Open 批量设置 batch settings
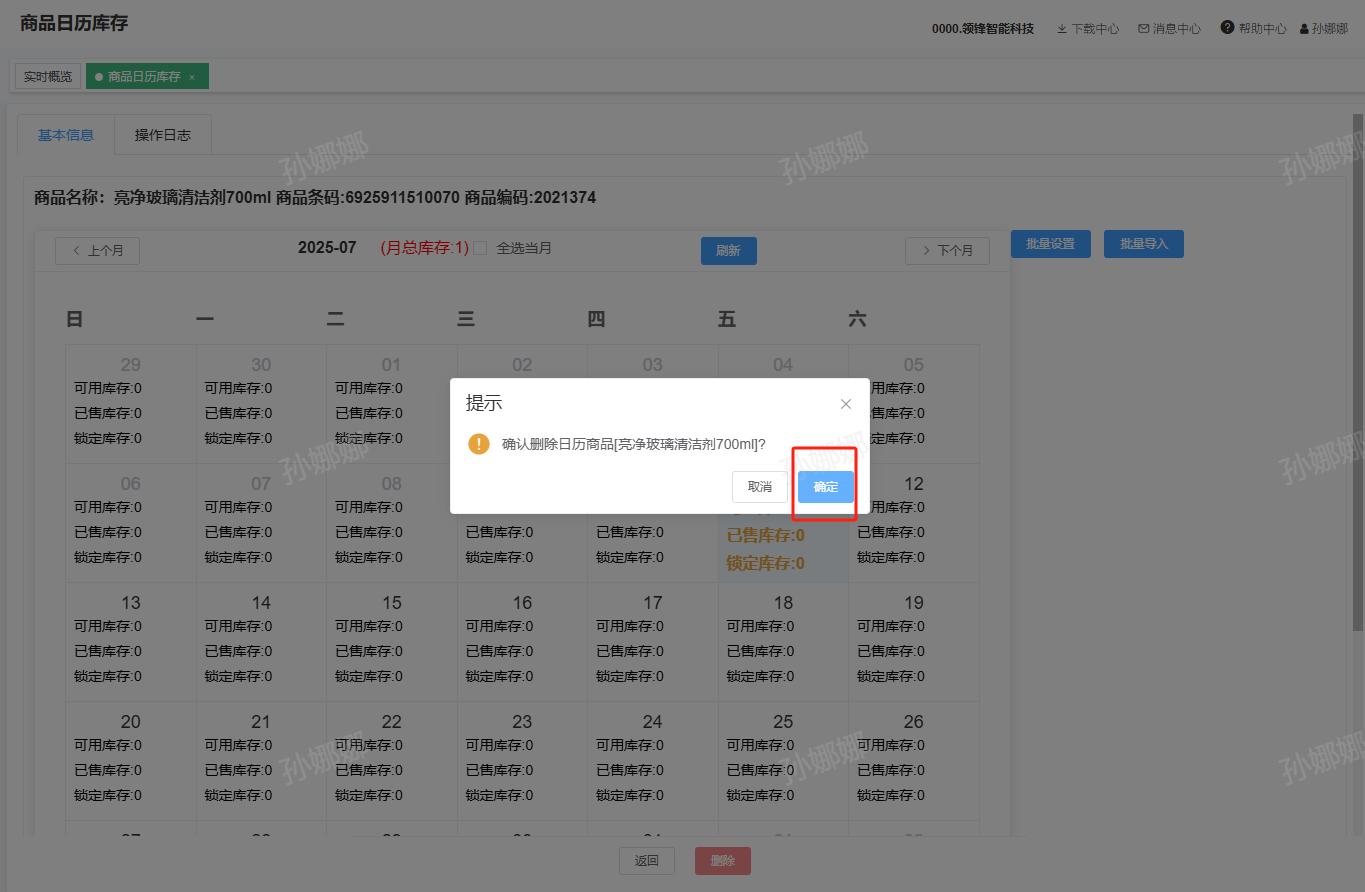 pyautogui.click(x=1050, y=244)
